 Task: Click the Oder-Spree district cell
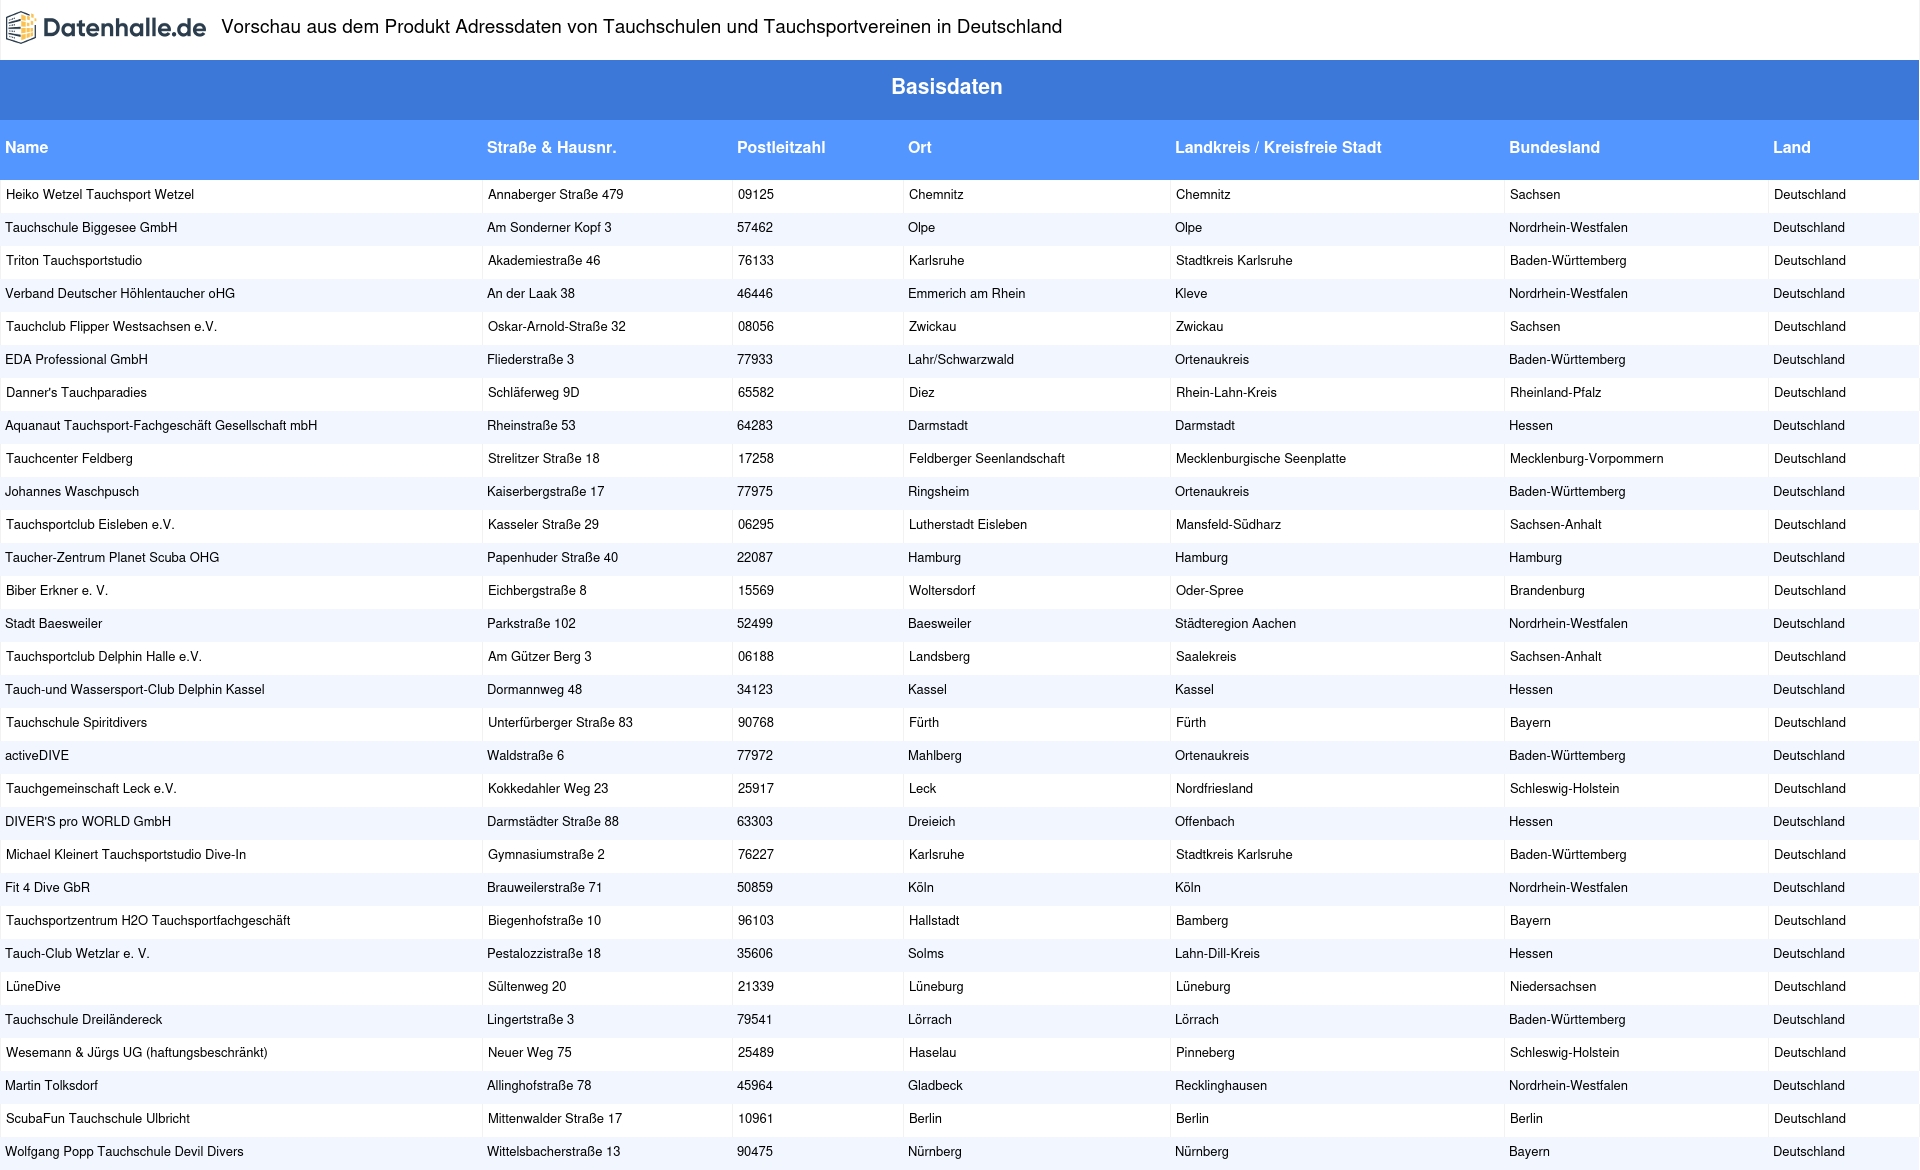(x=1209, y=591)
